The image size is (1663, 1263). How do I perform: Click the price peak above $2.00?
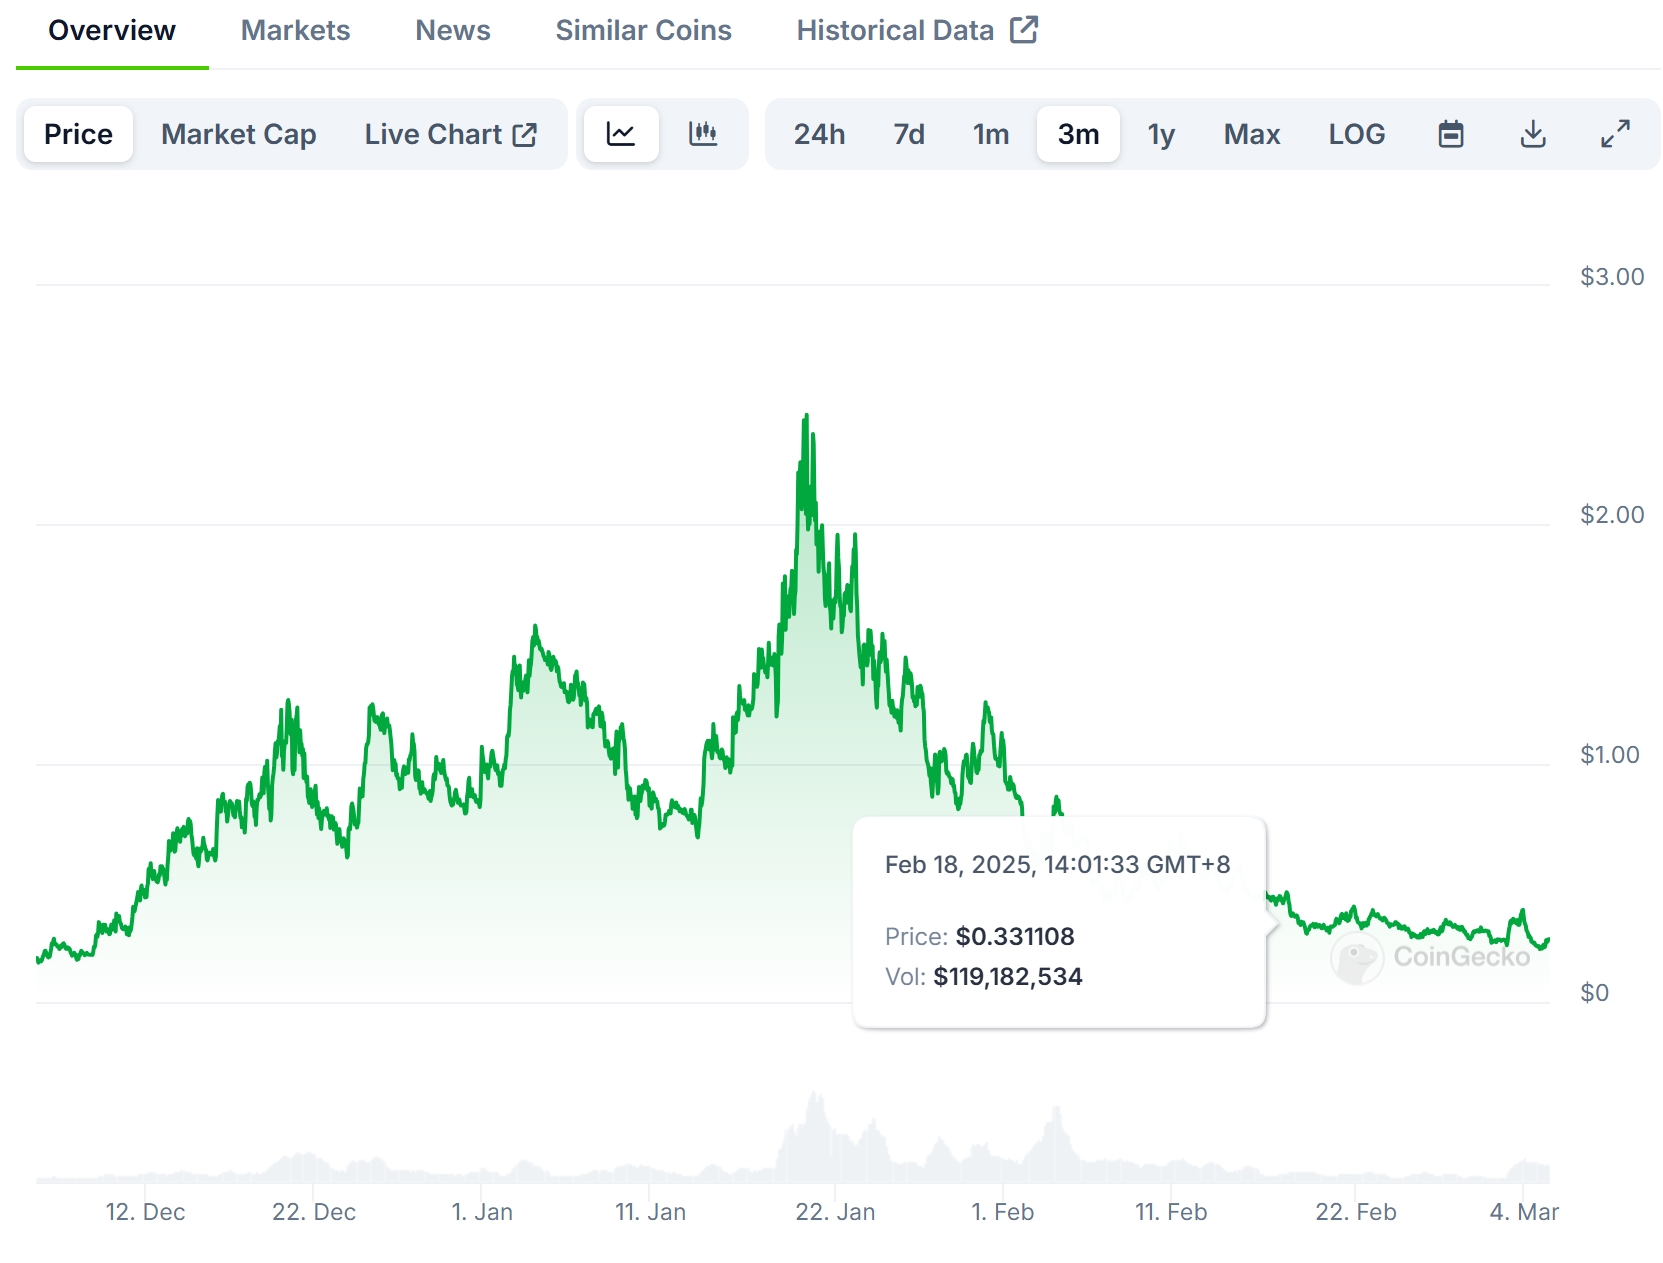(x=806, y=416)
